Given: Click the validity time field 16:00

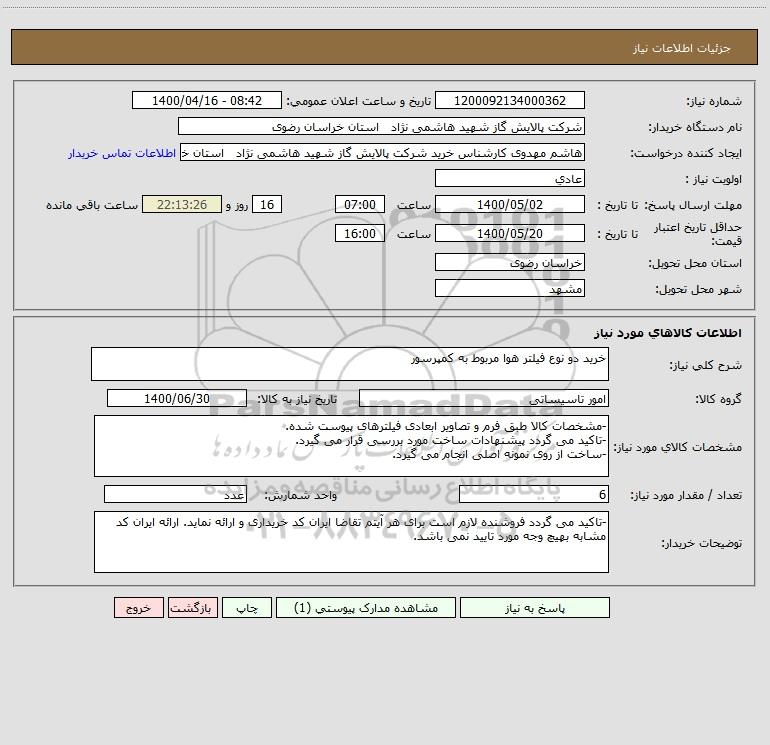Looking at the screenshot, I should 359,233.
